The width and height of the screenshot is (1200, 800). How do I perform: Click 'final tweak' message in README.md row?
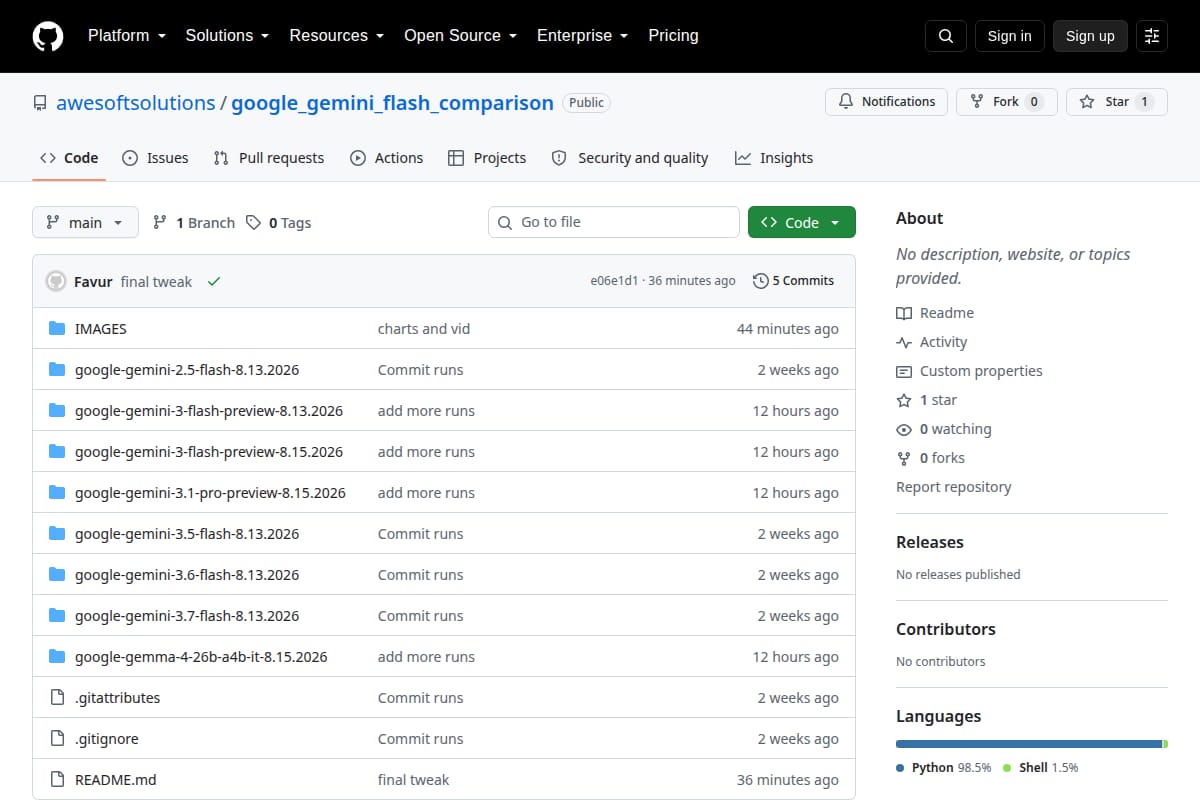(x=414, y=780)
